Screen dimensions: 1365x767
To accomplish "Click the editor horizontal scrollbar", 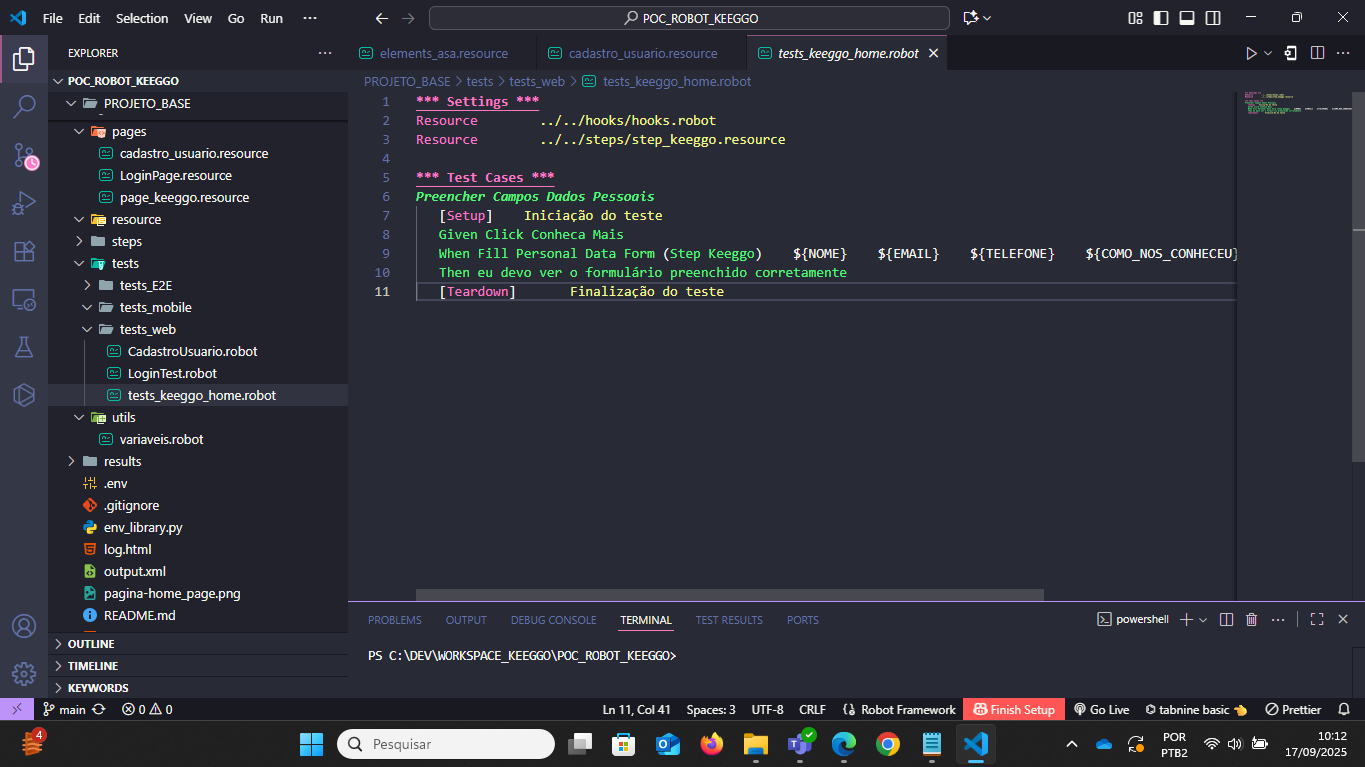I will pos(729,595).
